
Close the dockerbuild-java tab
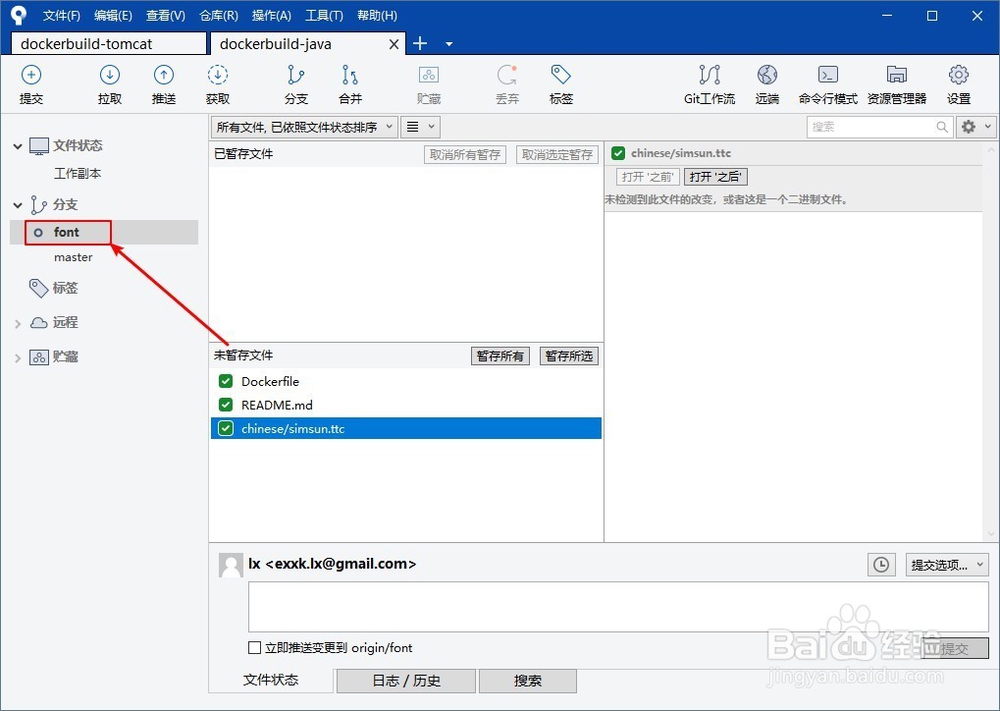[x=394, y=44]
